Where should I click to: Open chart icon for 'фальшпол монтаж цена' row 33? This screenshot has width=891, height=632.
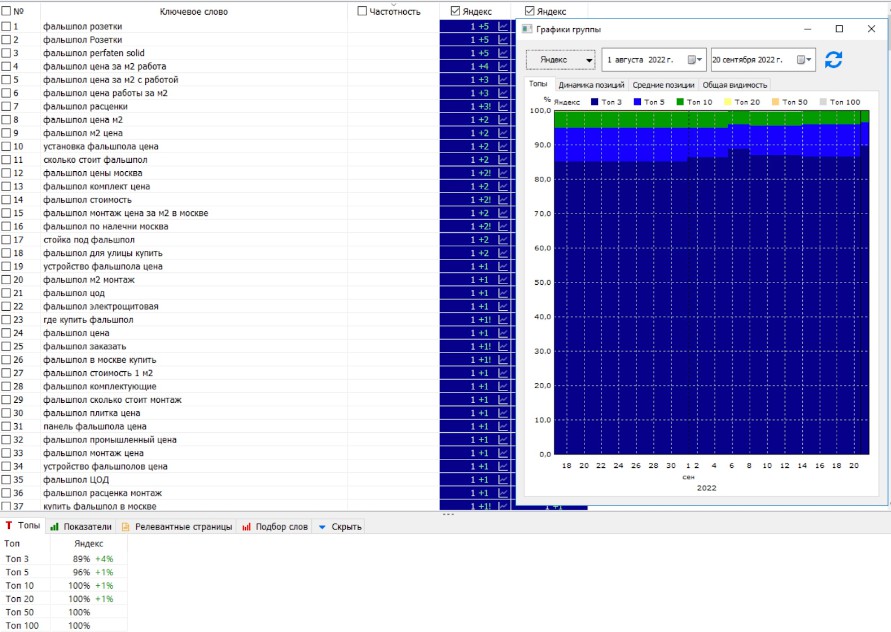pos(503,453)
